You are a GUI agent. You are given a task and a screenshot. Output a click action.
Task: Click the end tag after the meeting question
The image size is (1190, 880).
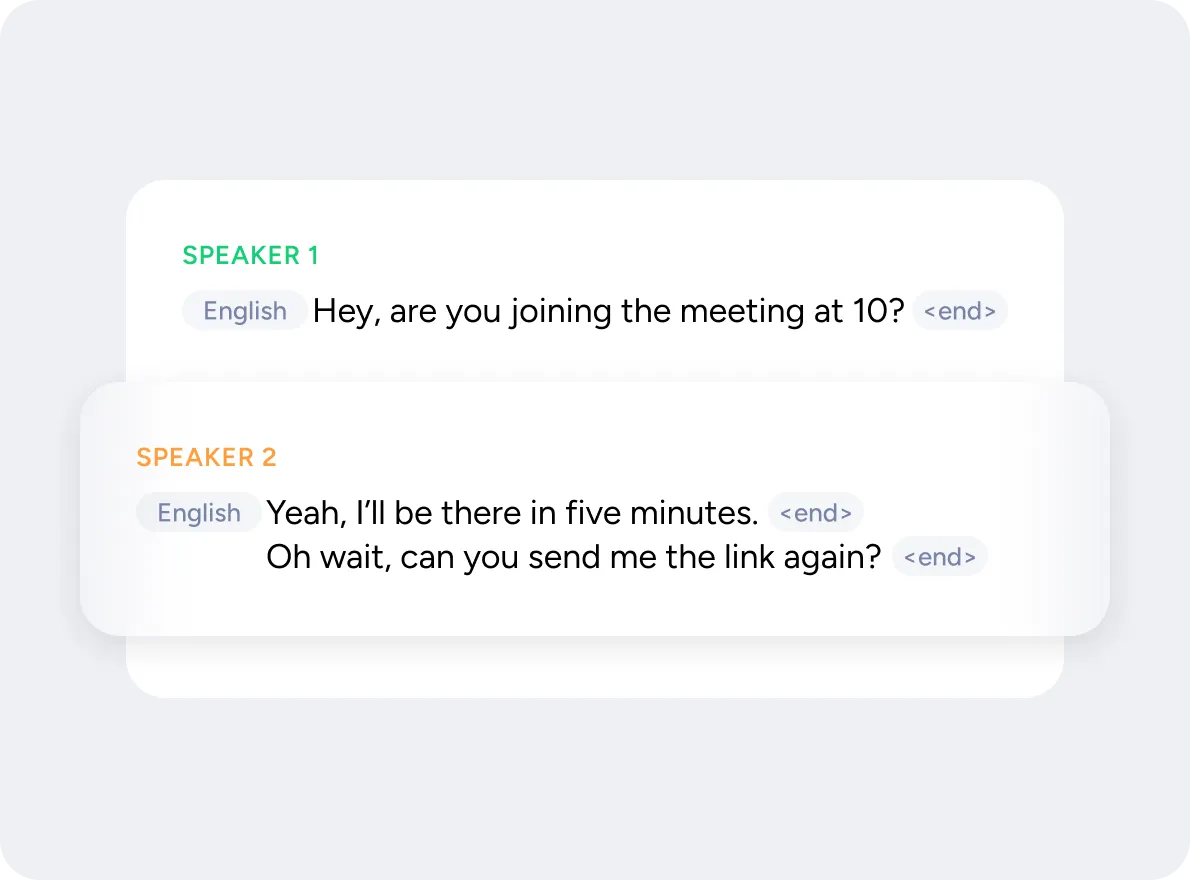pyautogui.click(x=959, y=311)
